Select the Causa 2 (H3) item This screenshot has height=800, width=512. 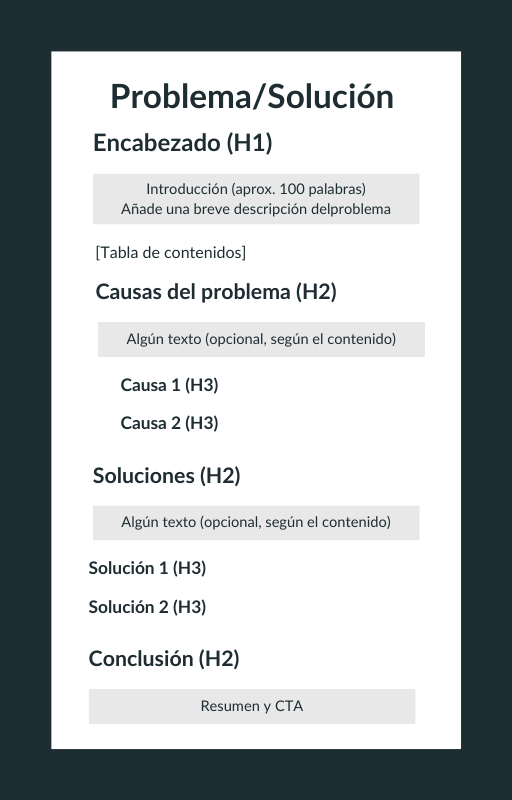169,423
